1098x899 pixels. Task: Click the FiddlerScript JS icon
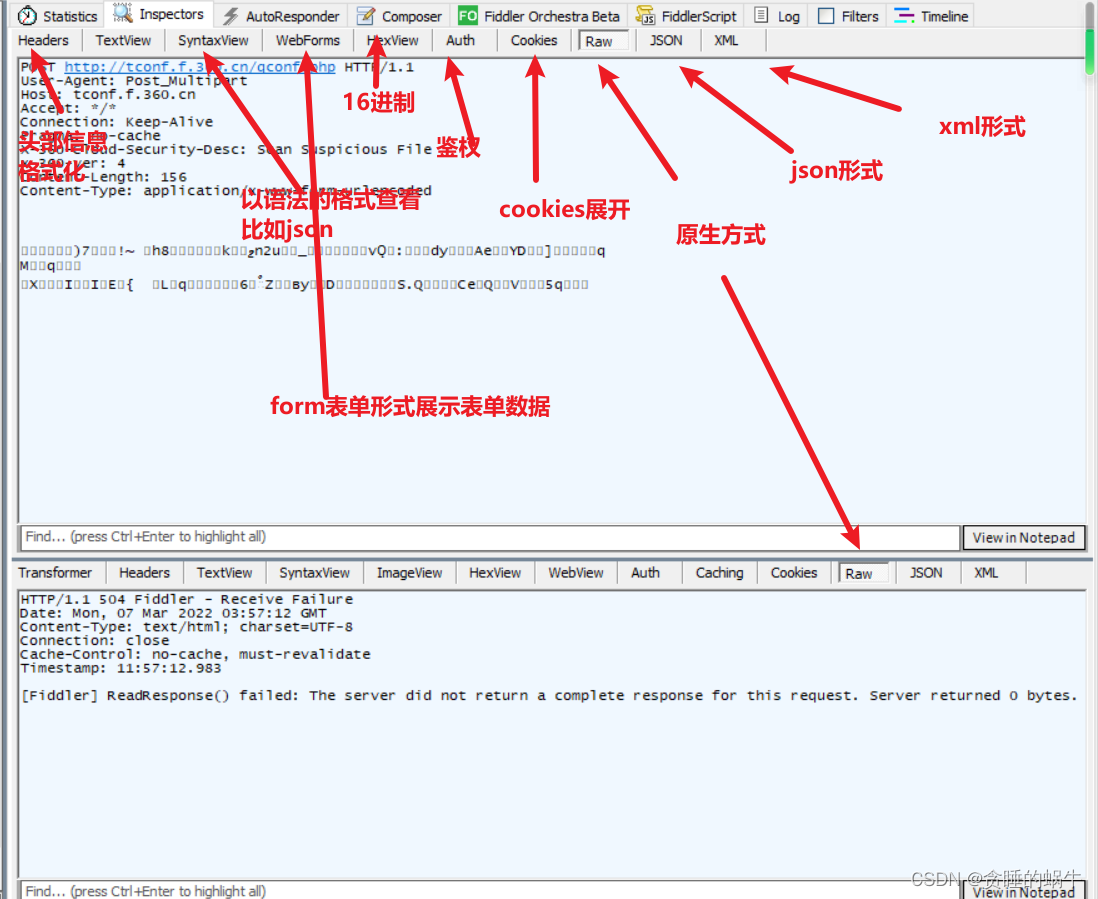(645, 15)
